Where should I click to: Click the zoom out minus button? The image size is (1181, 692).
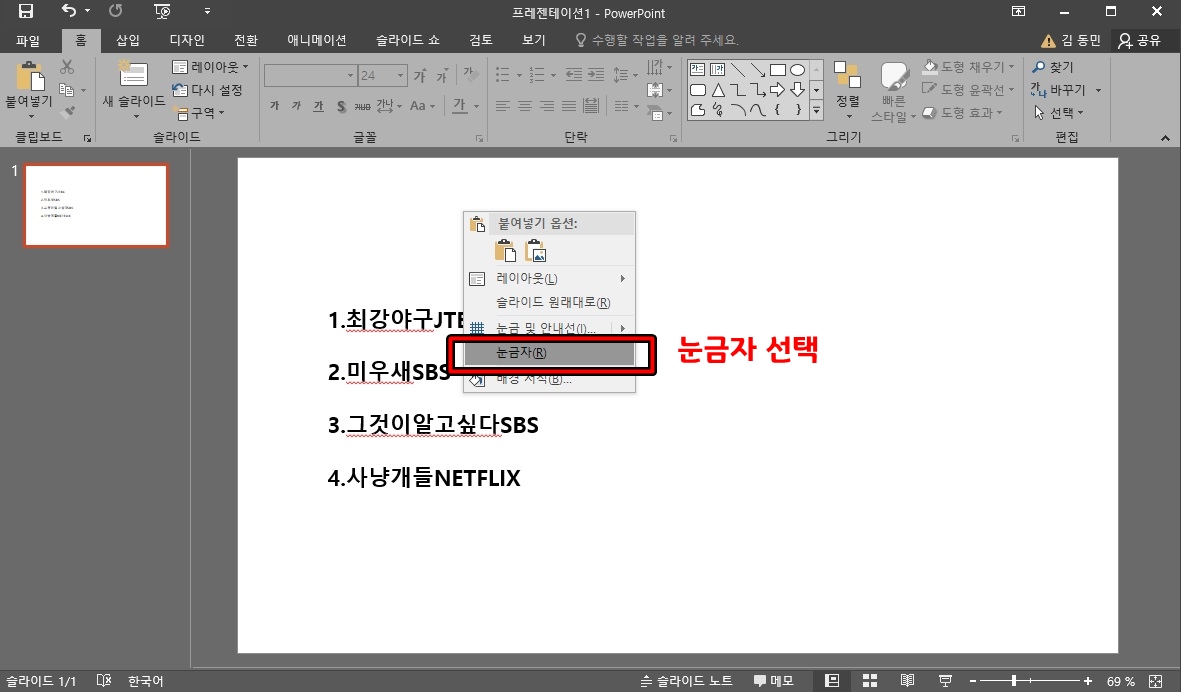click(x=972, y=681)
